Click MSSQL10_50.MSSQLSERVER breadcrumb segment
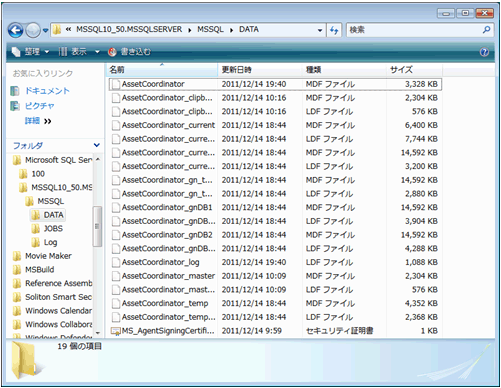Viewport: 501px width, 388px height. coord(129,30)
